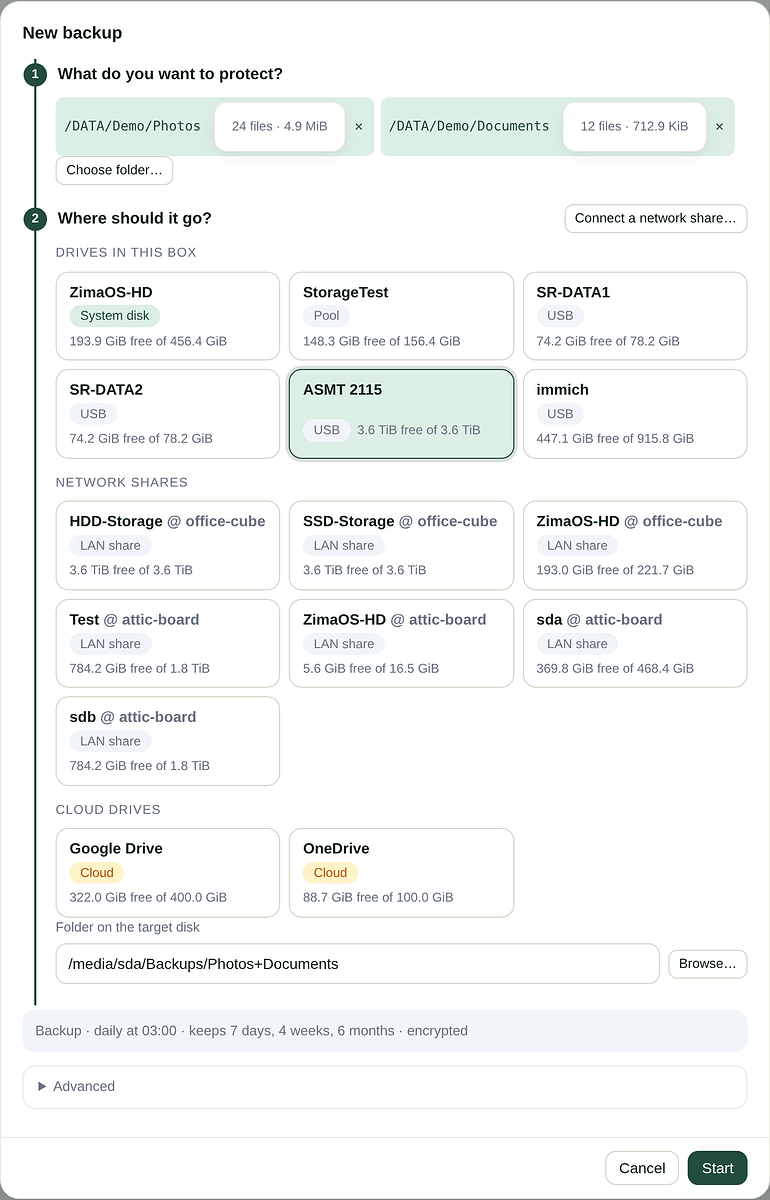Viewport: 770px width, 1200px height.
Task: Select SSD-Storage @ office-cube share
Action: coord(401,545)
